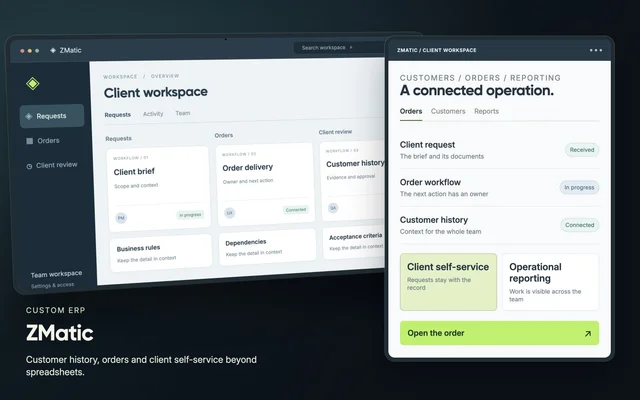Click the Order workflow row title
640x400 pixels.
click(x=430, y=182)
